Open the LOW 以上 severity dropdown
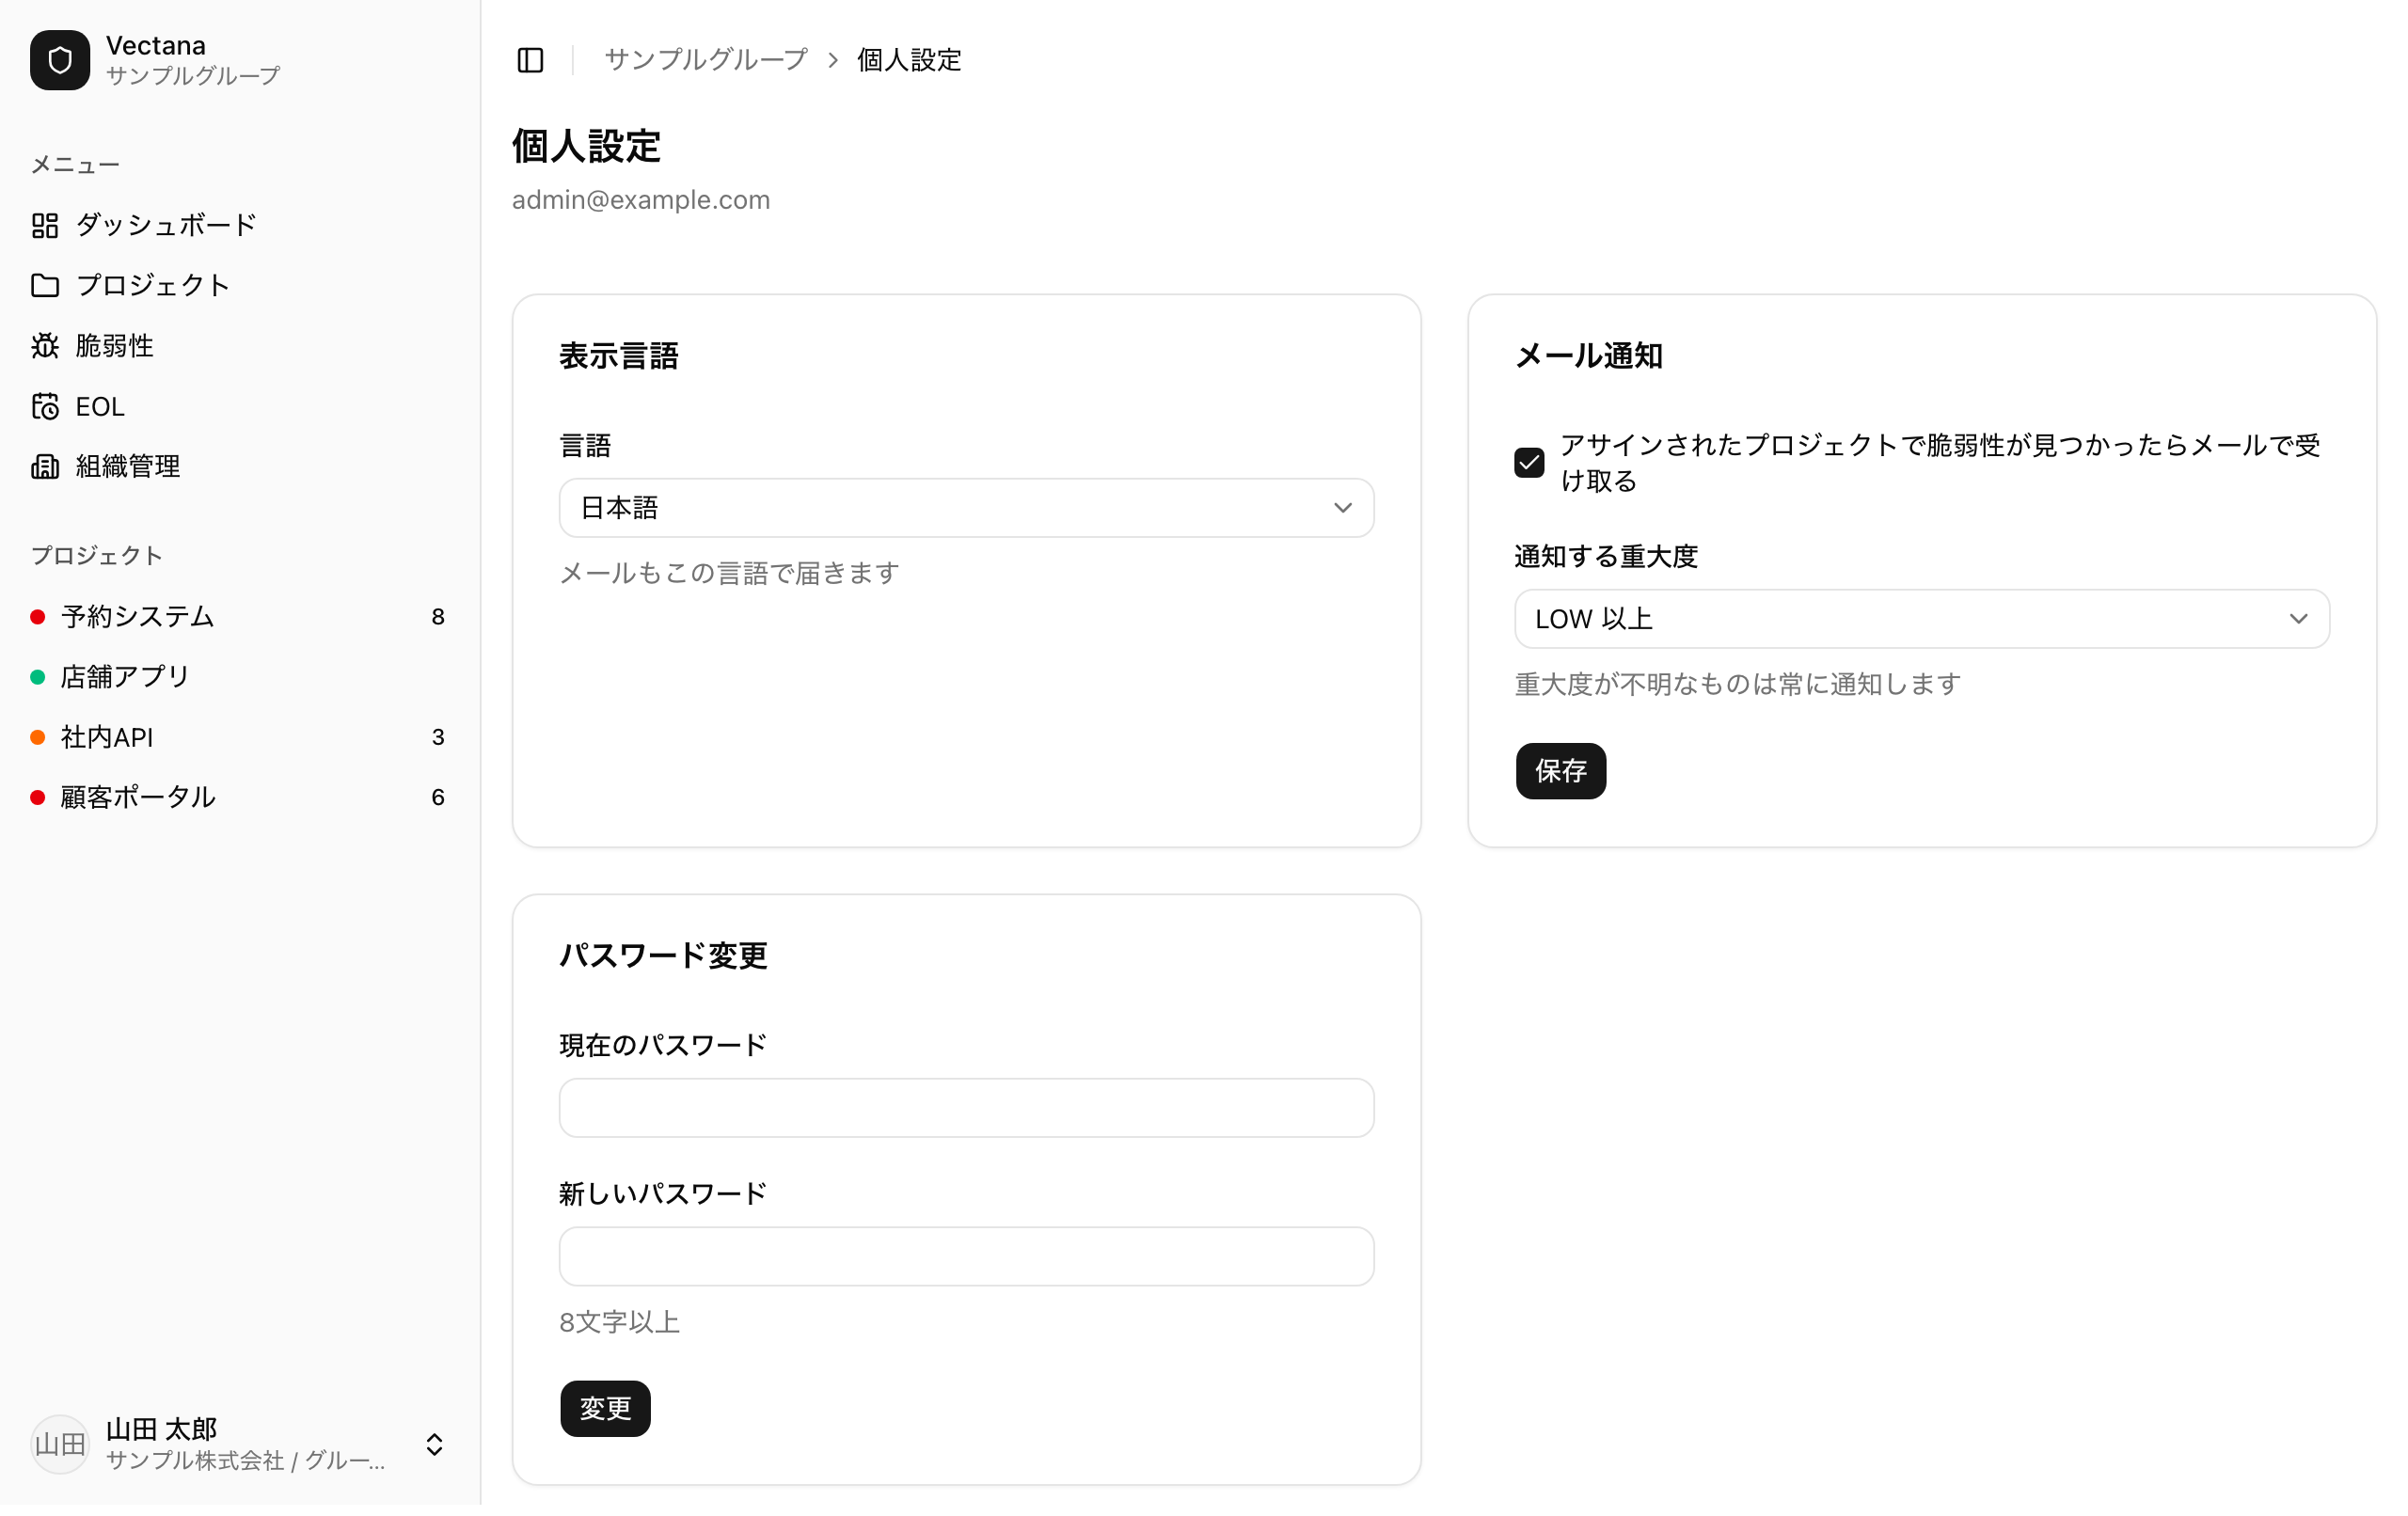The image size is (2408, 1516). (x=1921, y=619)
